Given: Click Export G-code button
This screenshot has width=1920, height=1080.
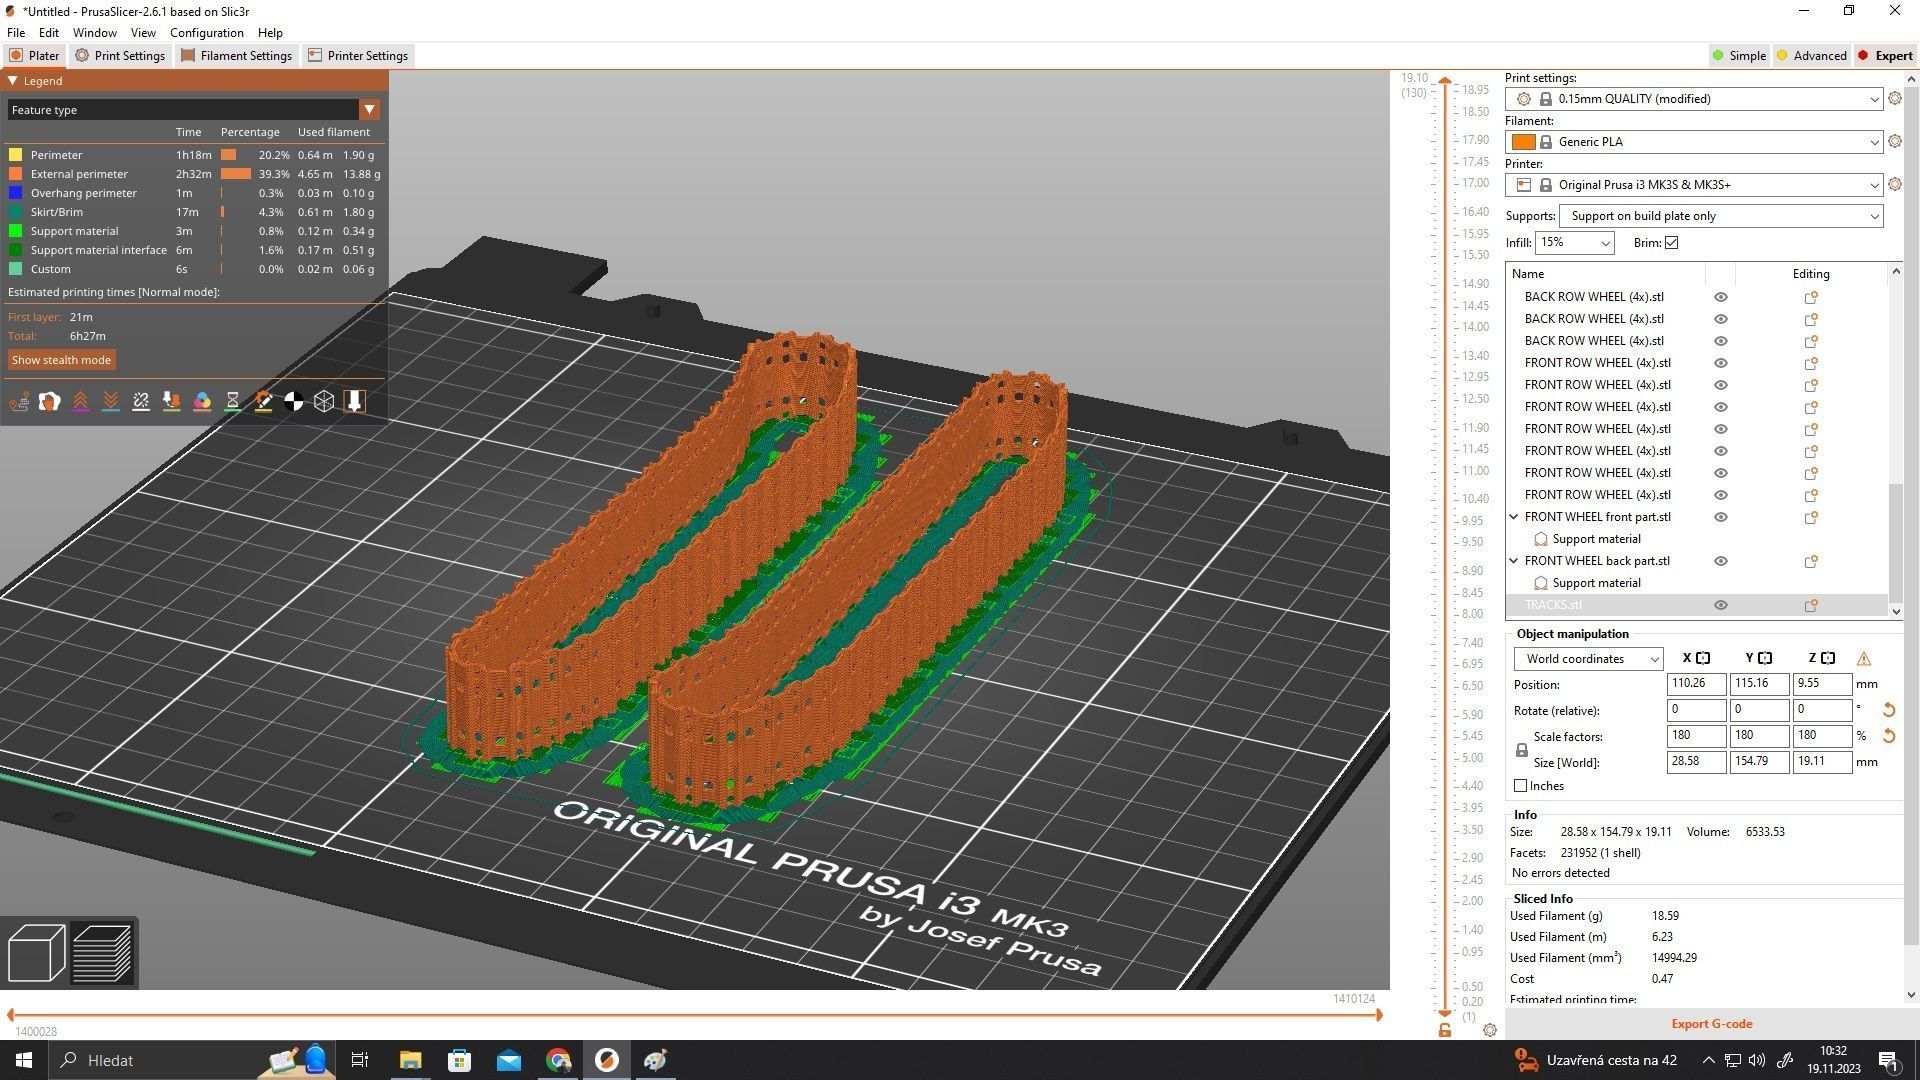Looking at the screenshot, I should coord(1711,1024).
